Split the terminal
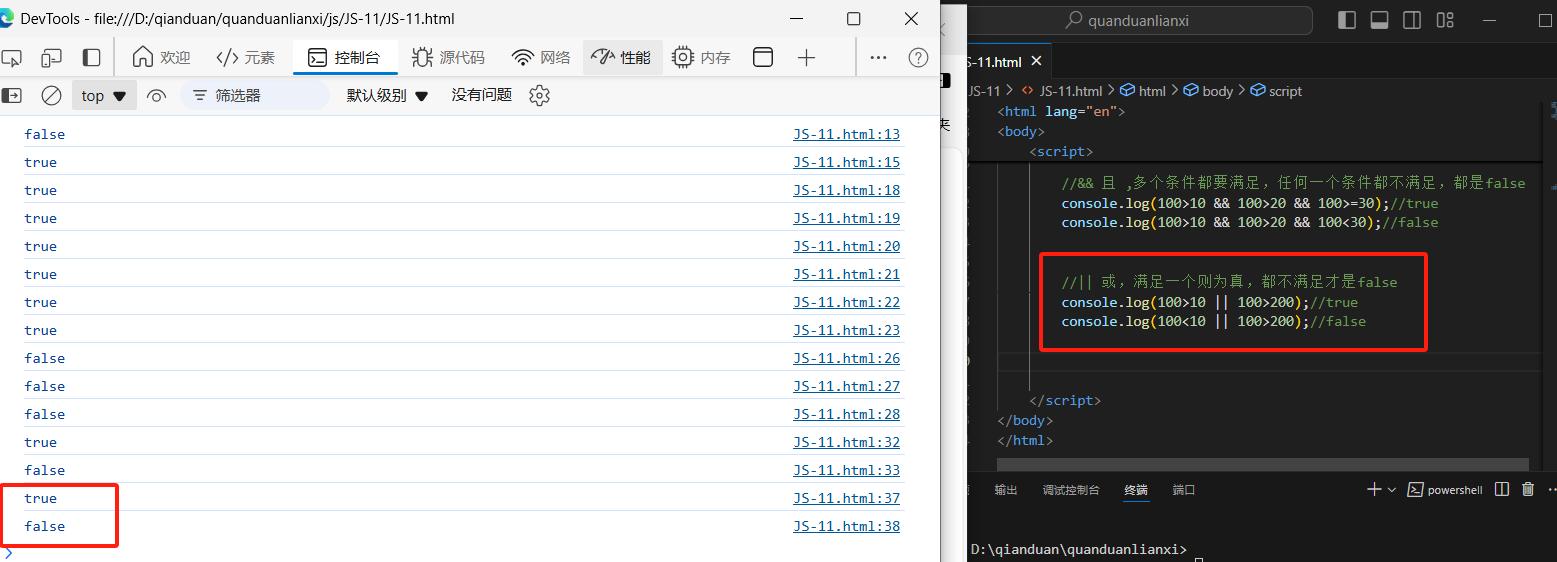The height and width of the screenshot is (562, 1557). click(x=1501, y=489)
